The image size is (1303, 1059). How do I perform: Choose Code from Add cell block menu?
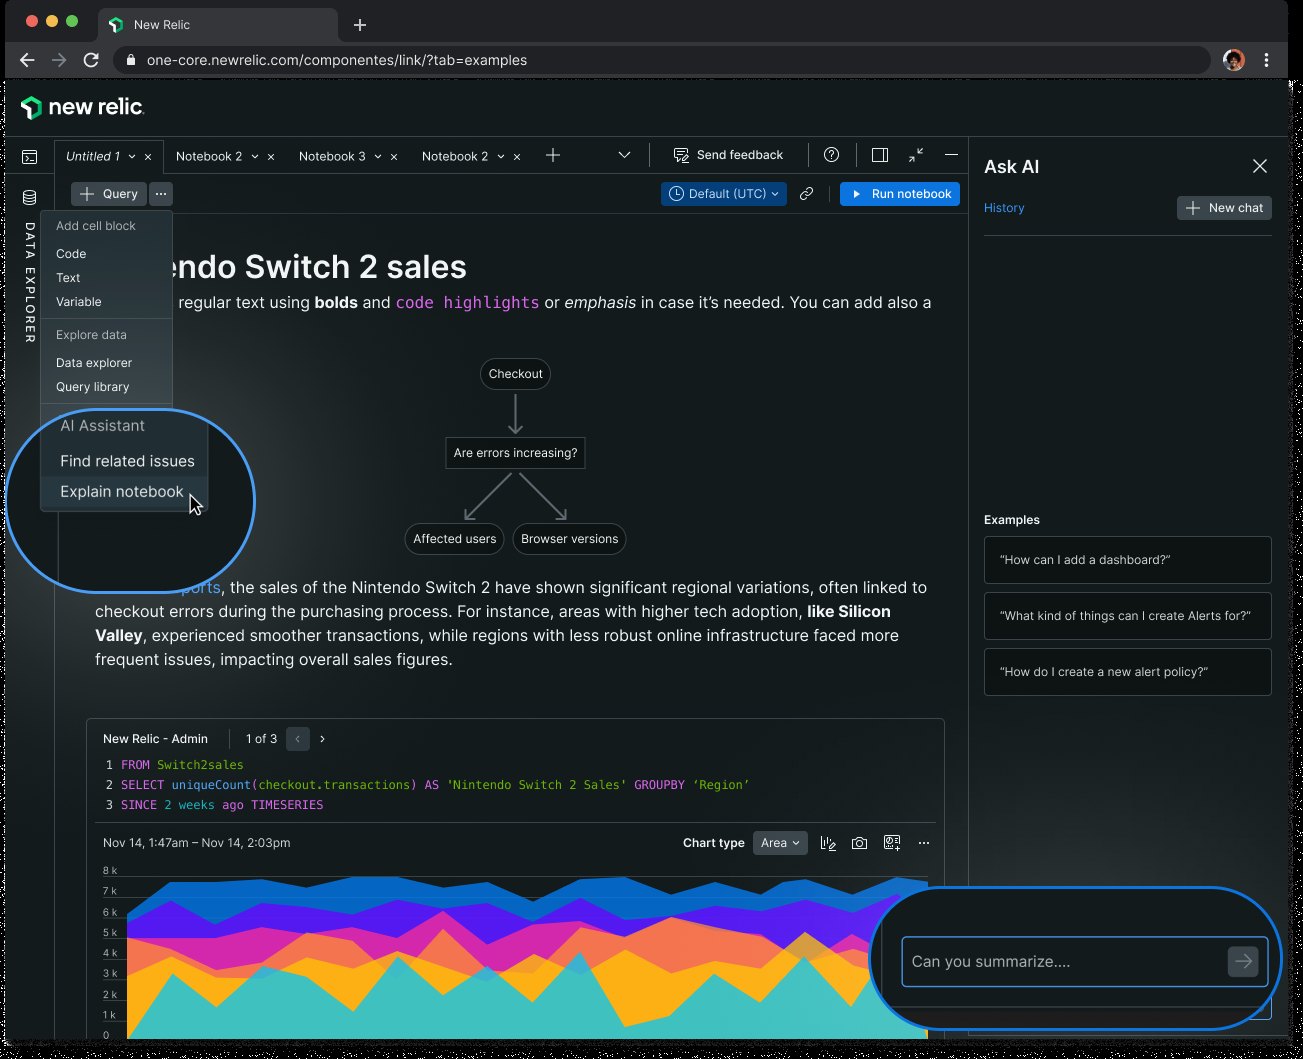71,254
